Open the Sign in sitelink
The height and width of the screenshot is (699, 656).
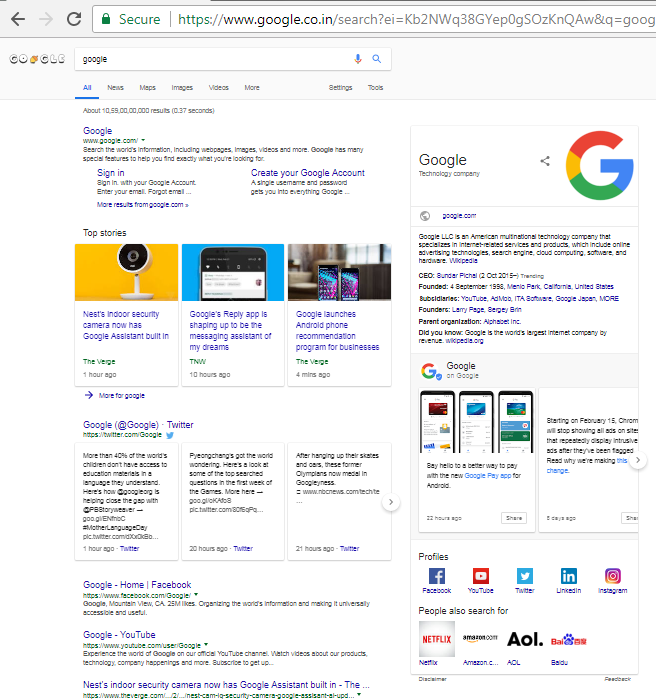coord(111,173)
